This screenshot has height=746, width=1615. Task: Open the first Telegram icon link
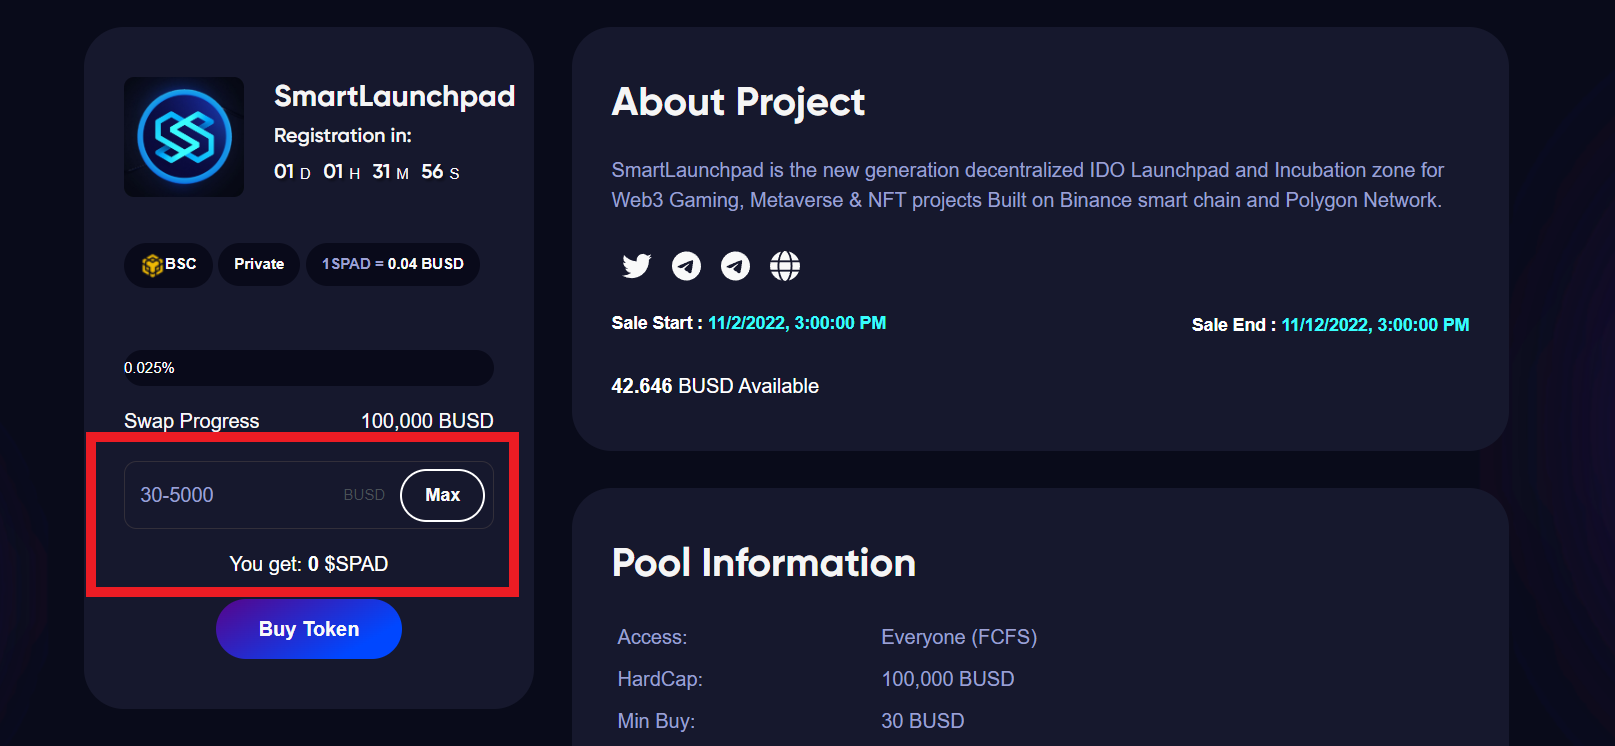pos(686,266)
